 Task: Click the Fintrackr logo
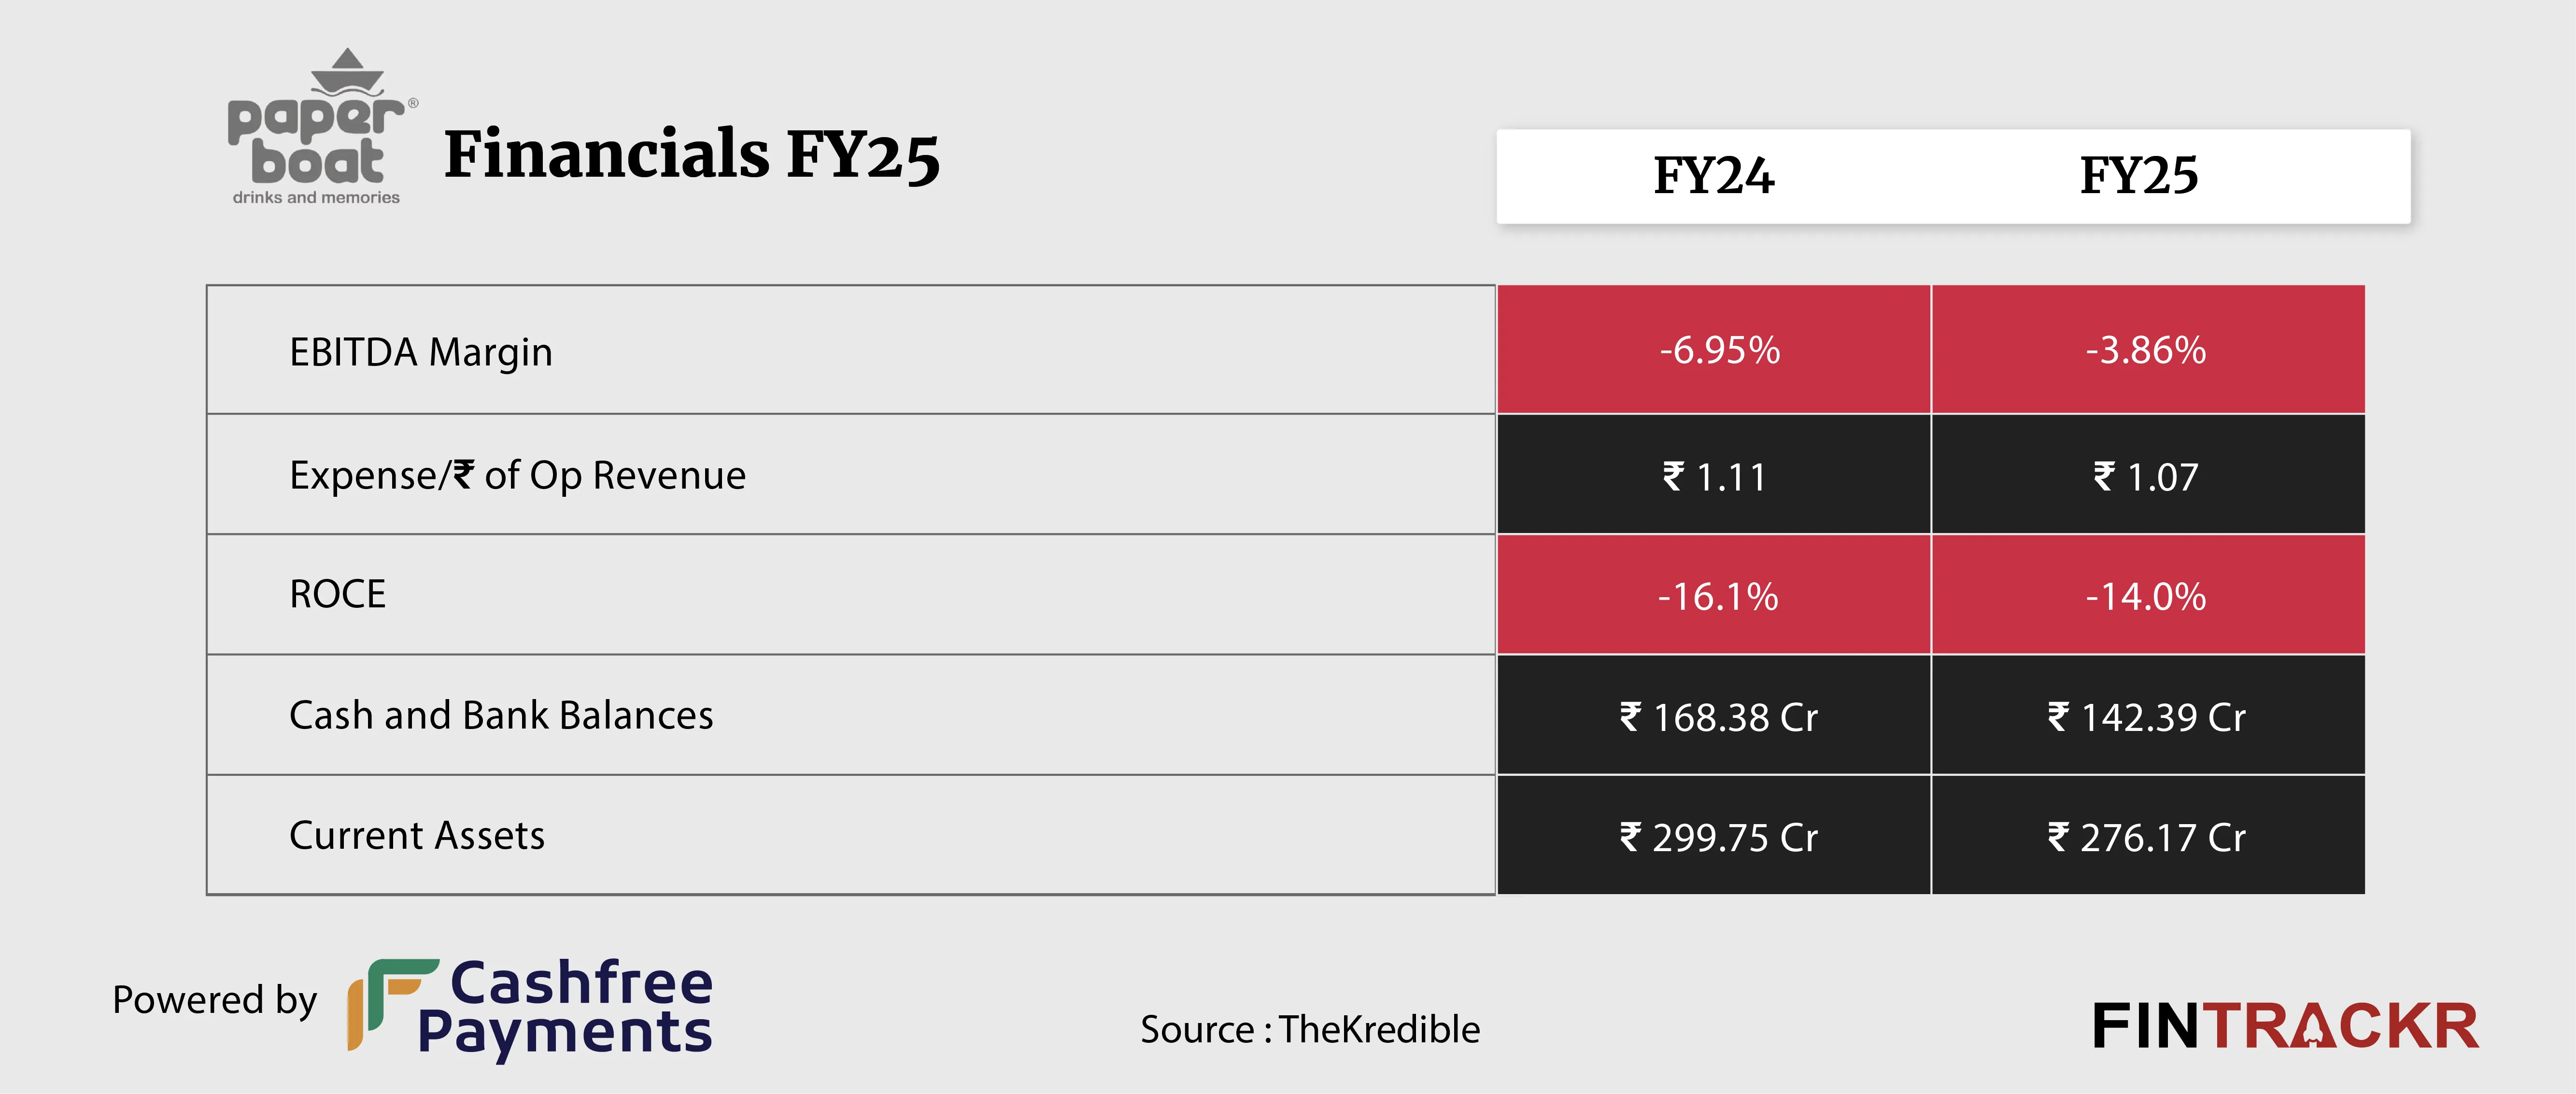tap(2285, 1027)
